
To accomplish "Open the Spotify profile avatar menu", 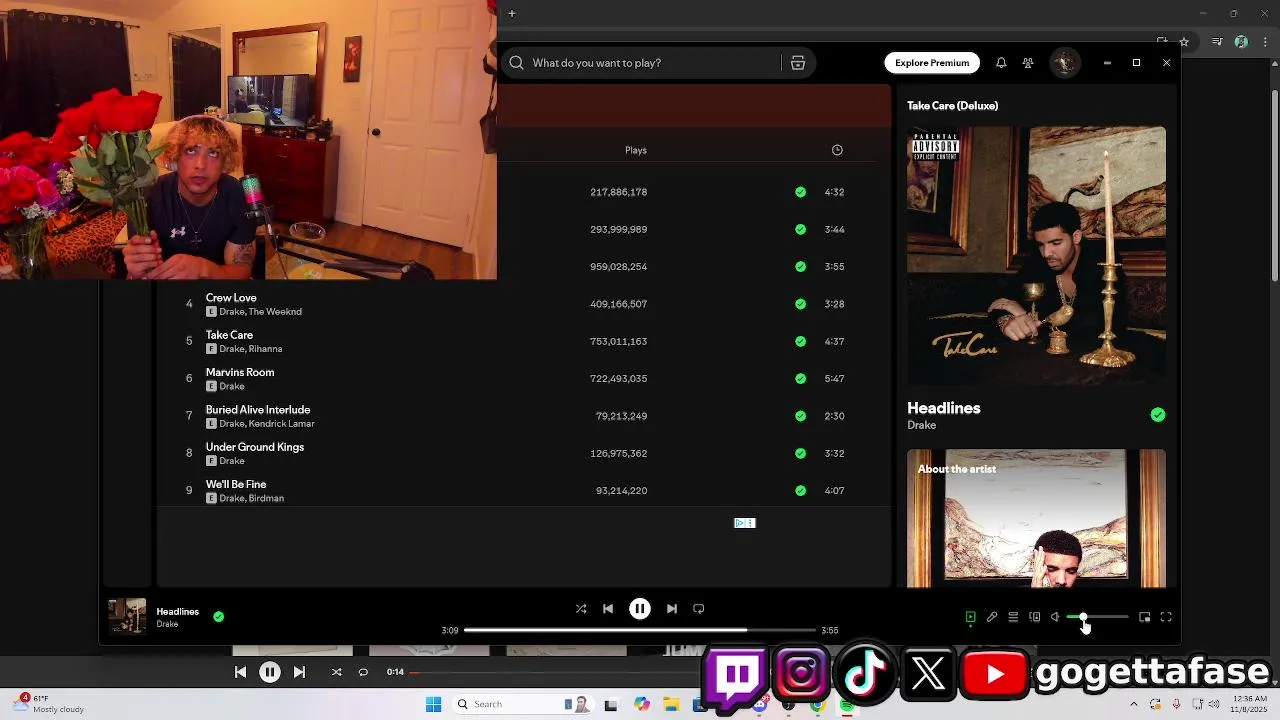I will (x=1065, y=63).
